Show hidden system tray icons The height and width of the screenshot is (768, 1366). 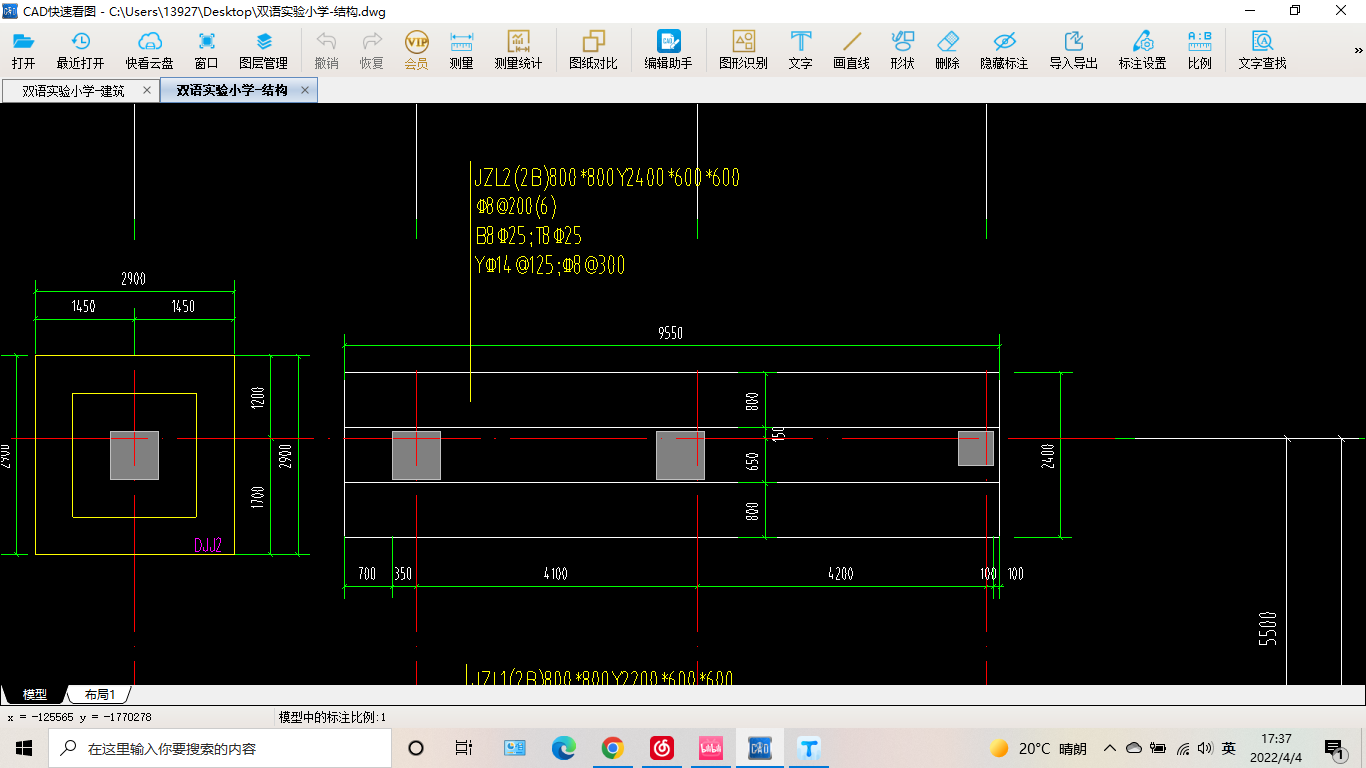pyautogui.click(x=1110, y=748)
